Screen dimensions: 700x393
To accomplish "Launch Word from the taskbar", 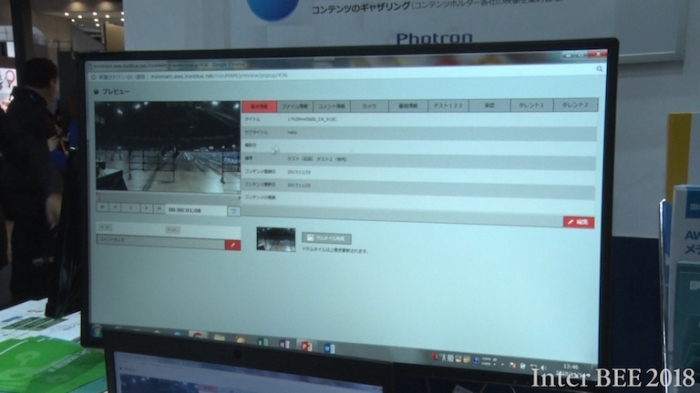I will pos(329,348).
